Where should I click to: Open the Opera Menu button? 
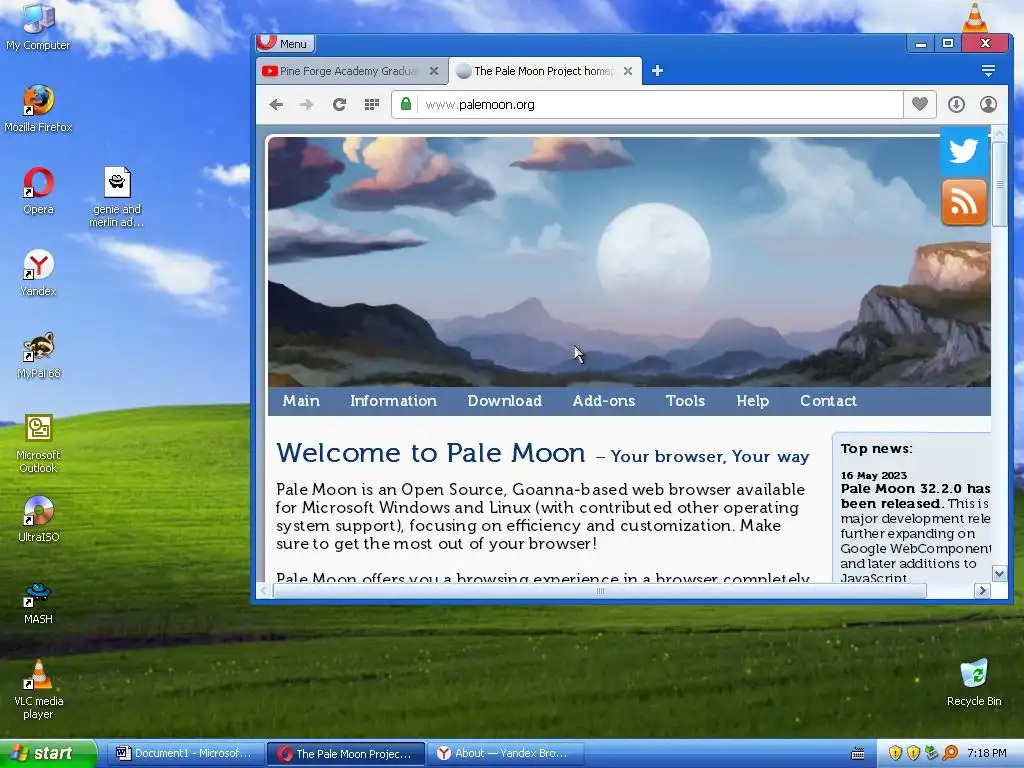[285, 43]
